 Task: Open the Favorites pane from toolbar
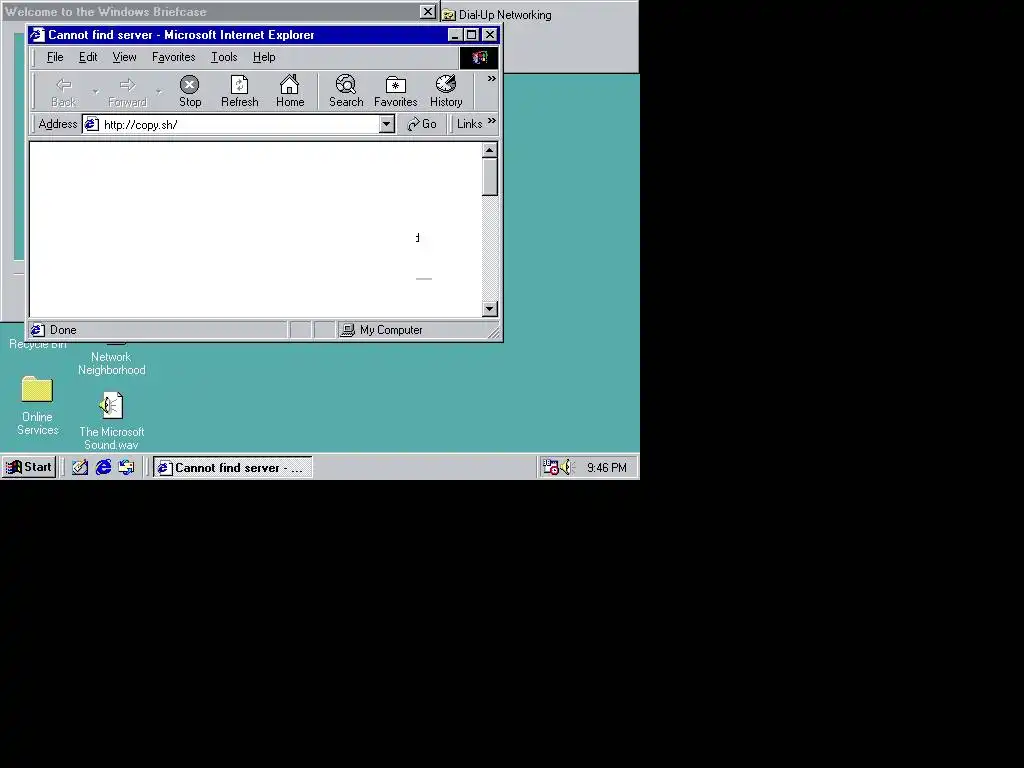coord(395,91)
